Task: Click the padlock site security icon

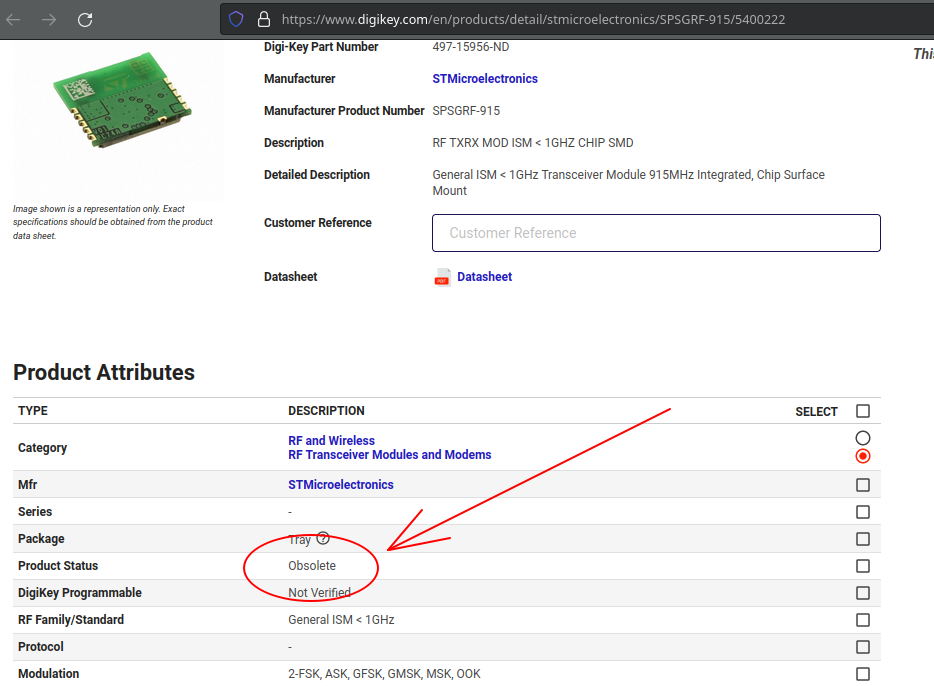Action: [x=262, y=19]
